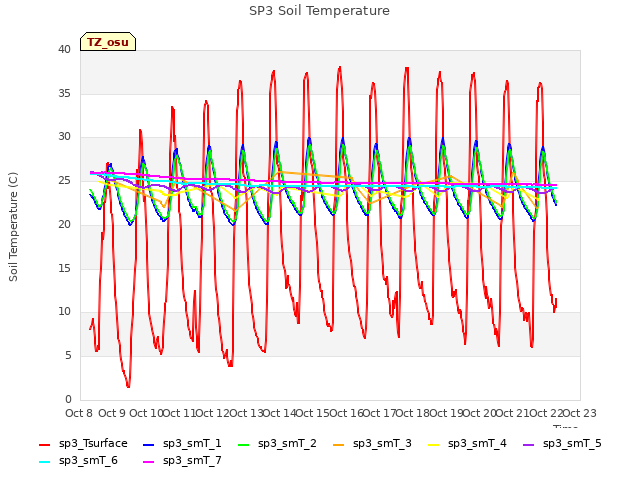Screen dimensions: 640x480
Task: Click the Soil Temperature (C) axis label
Action: coord(13,227)
